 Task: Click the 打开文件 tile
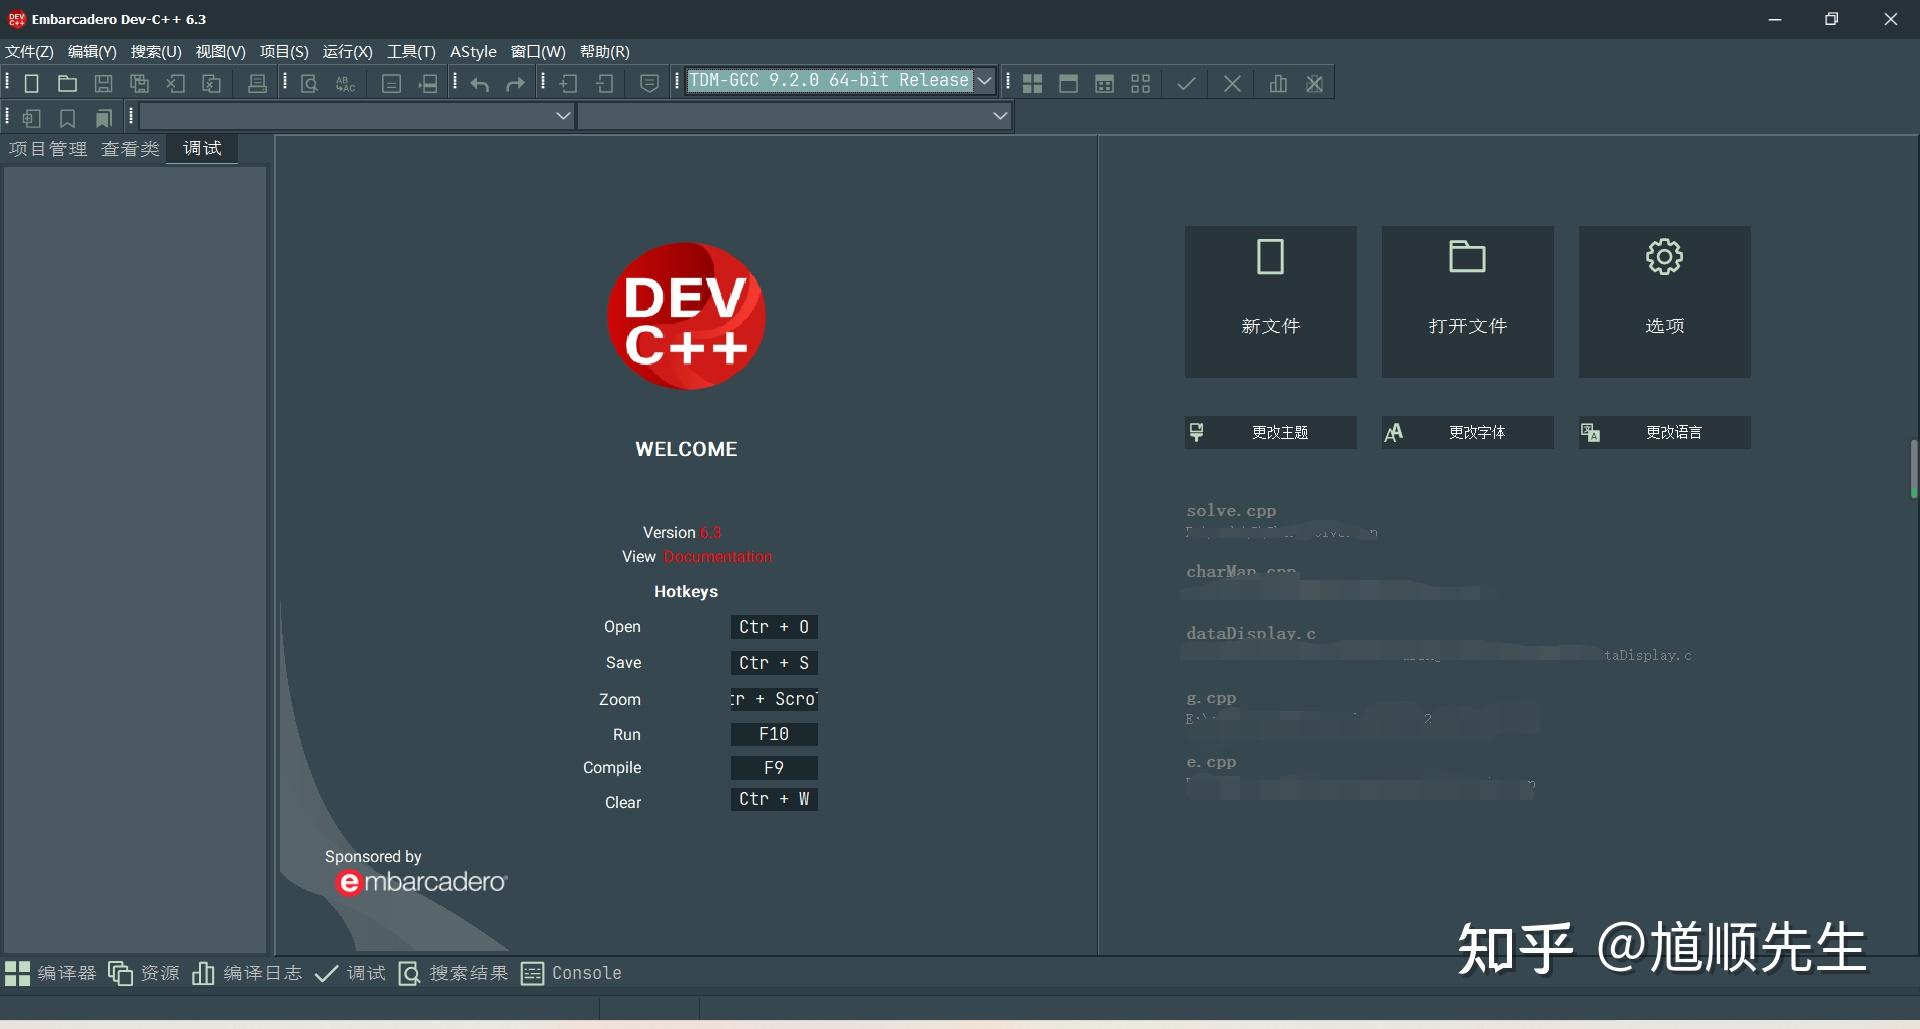pos(1468,302)
